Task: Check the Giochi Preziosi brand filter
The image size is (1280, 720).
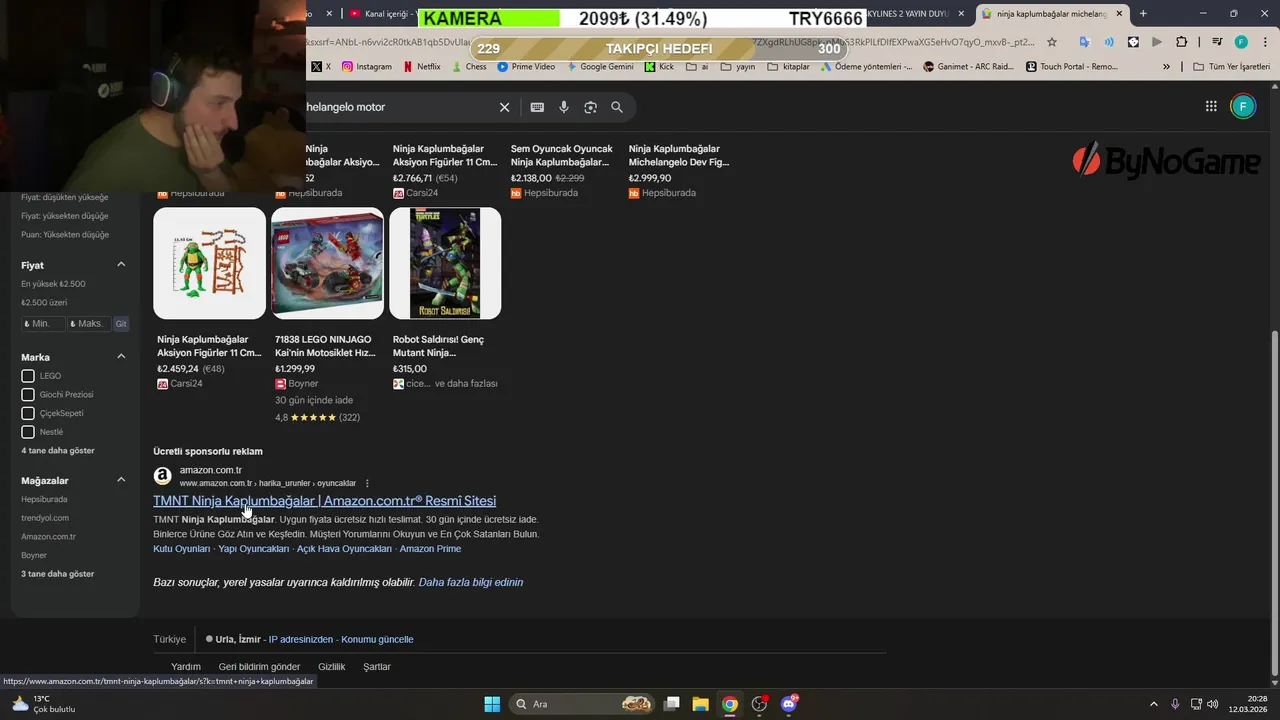Action: pyautogui.click(x=28, y=394)
